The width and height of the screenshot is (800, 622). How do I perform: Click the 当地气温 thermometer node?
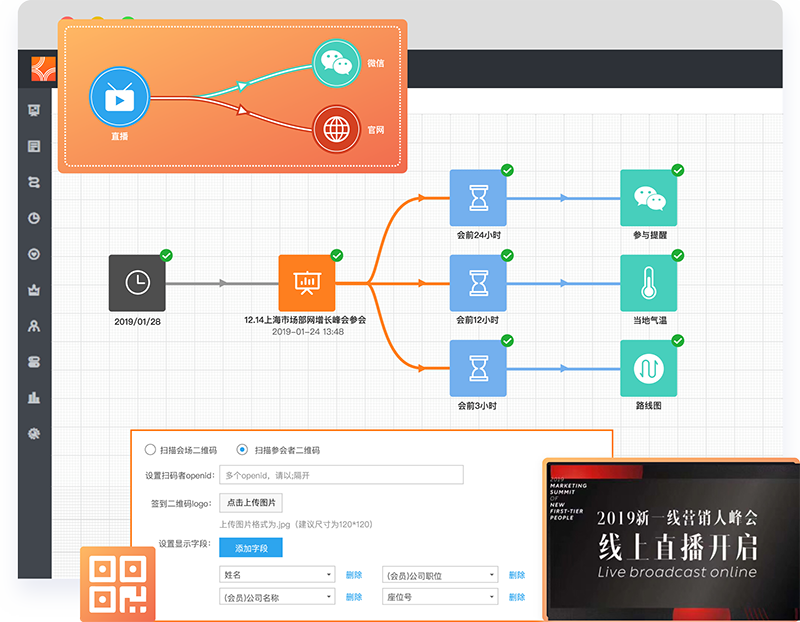[x=648, y=283]
